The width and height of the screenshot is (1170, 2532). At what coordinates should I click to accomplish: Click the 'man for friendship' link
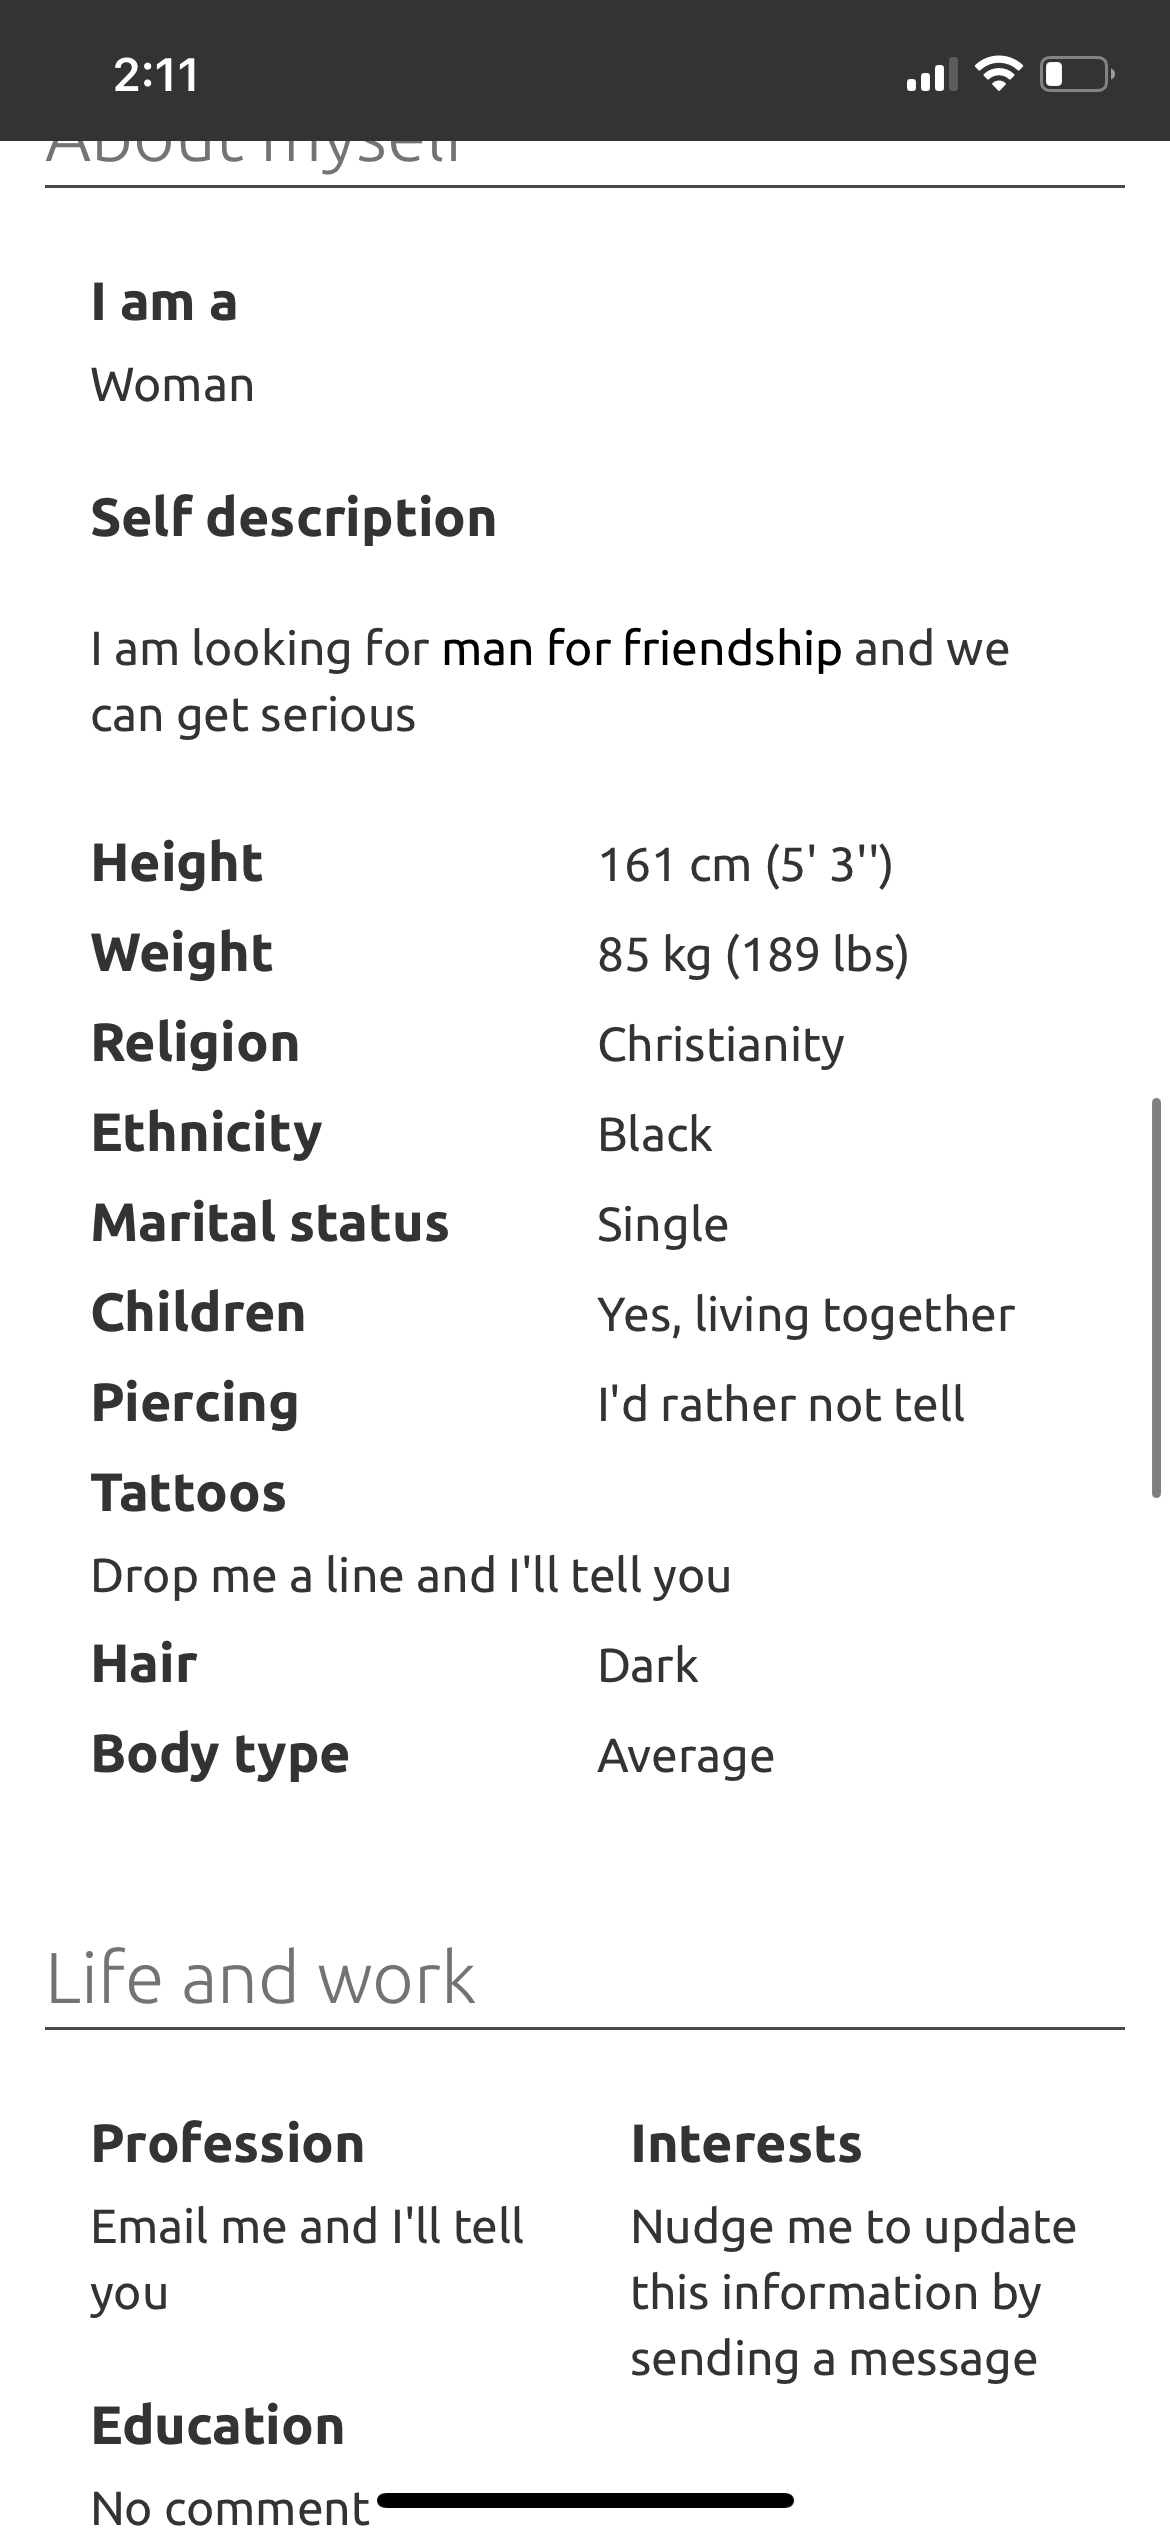pyautogui.click(x=642, y=649)
